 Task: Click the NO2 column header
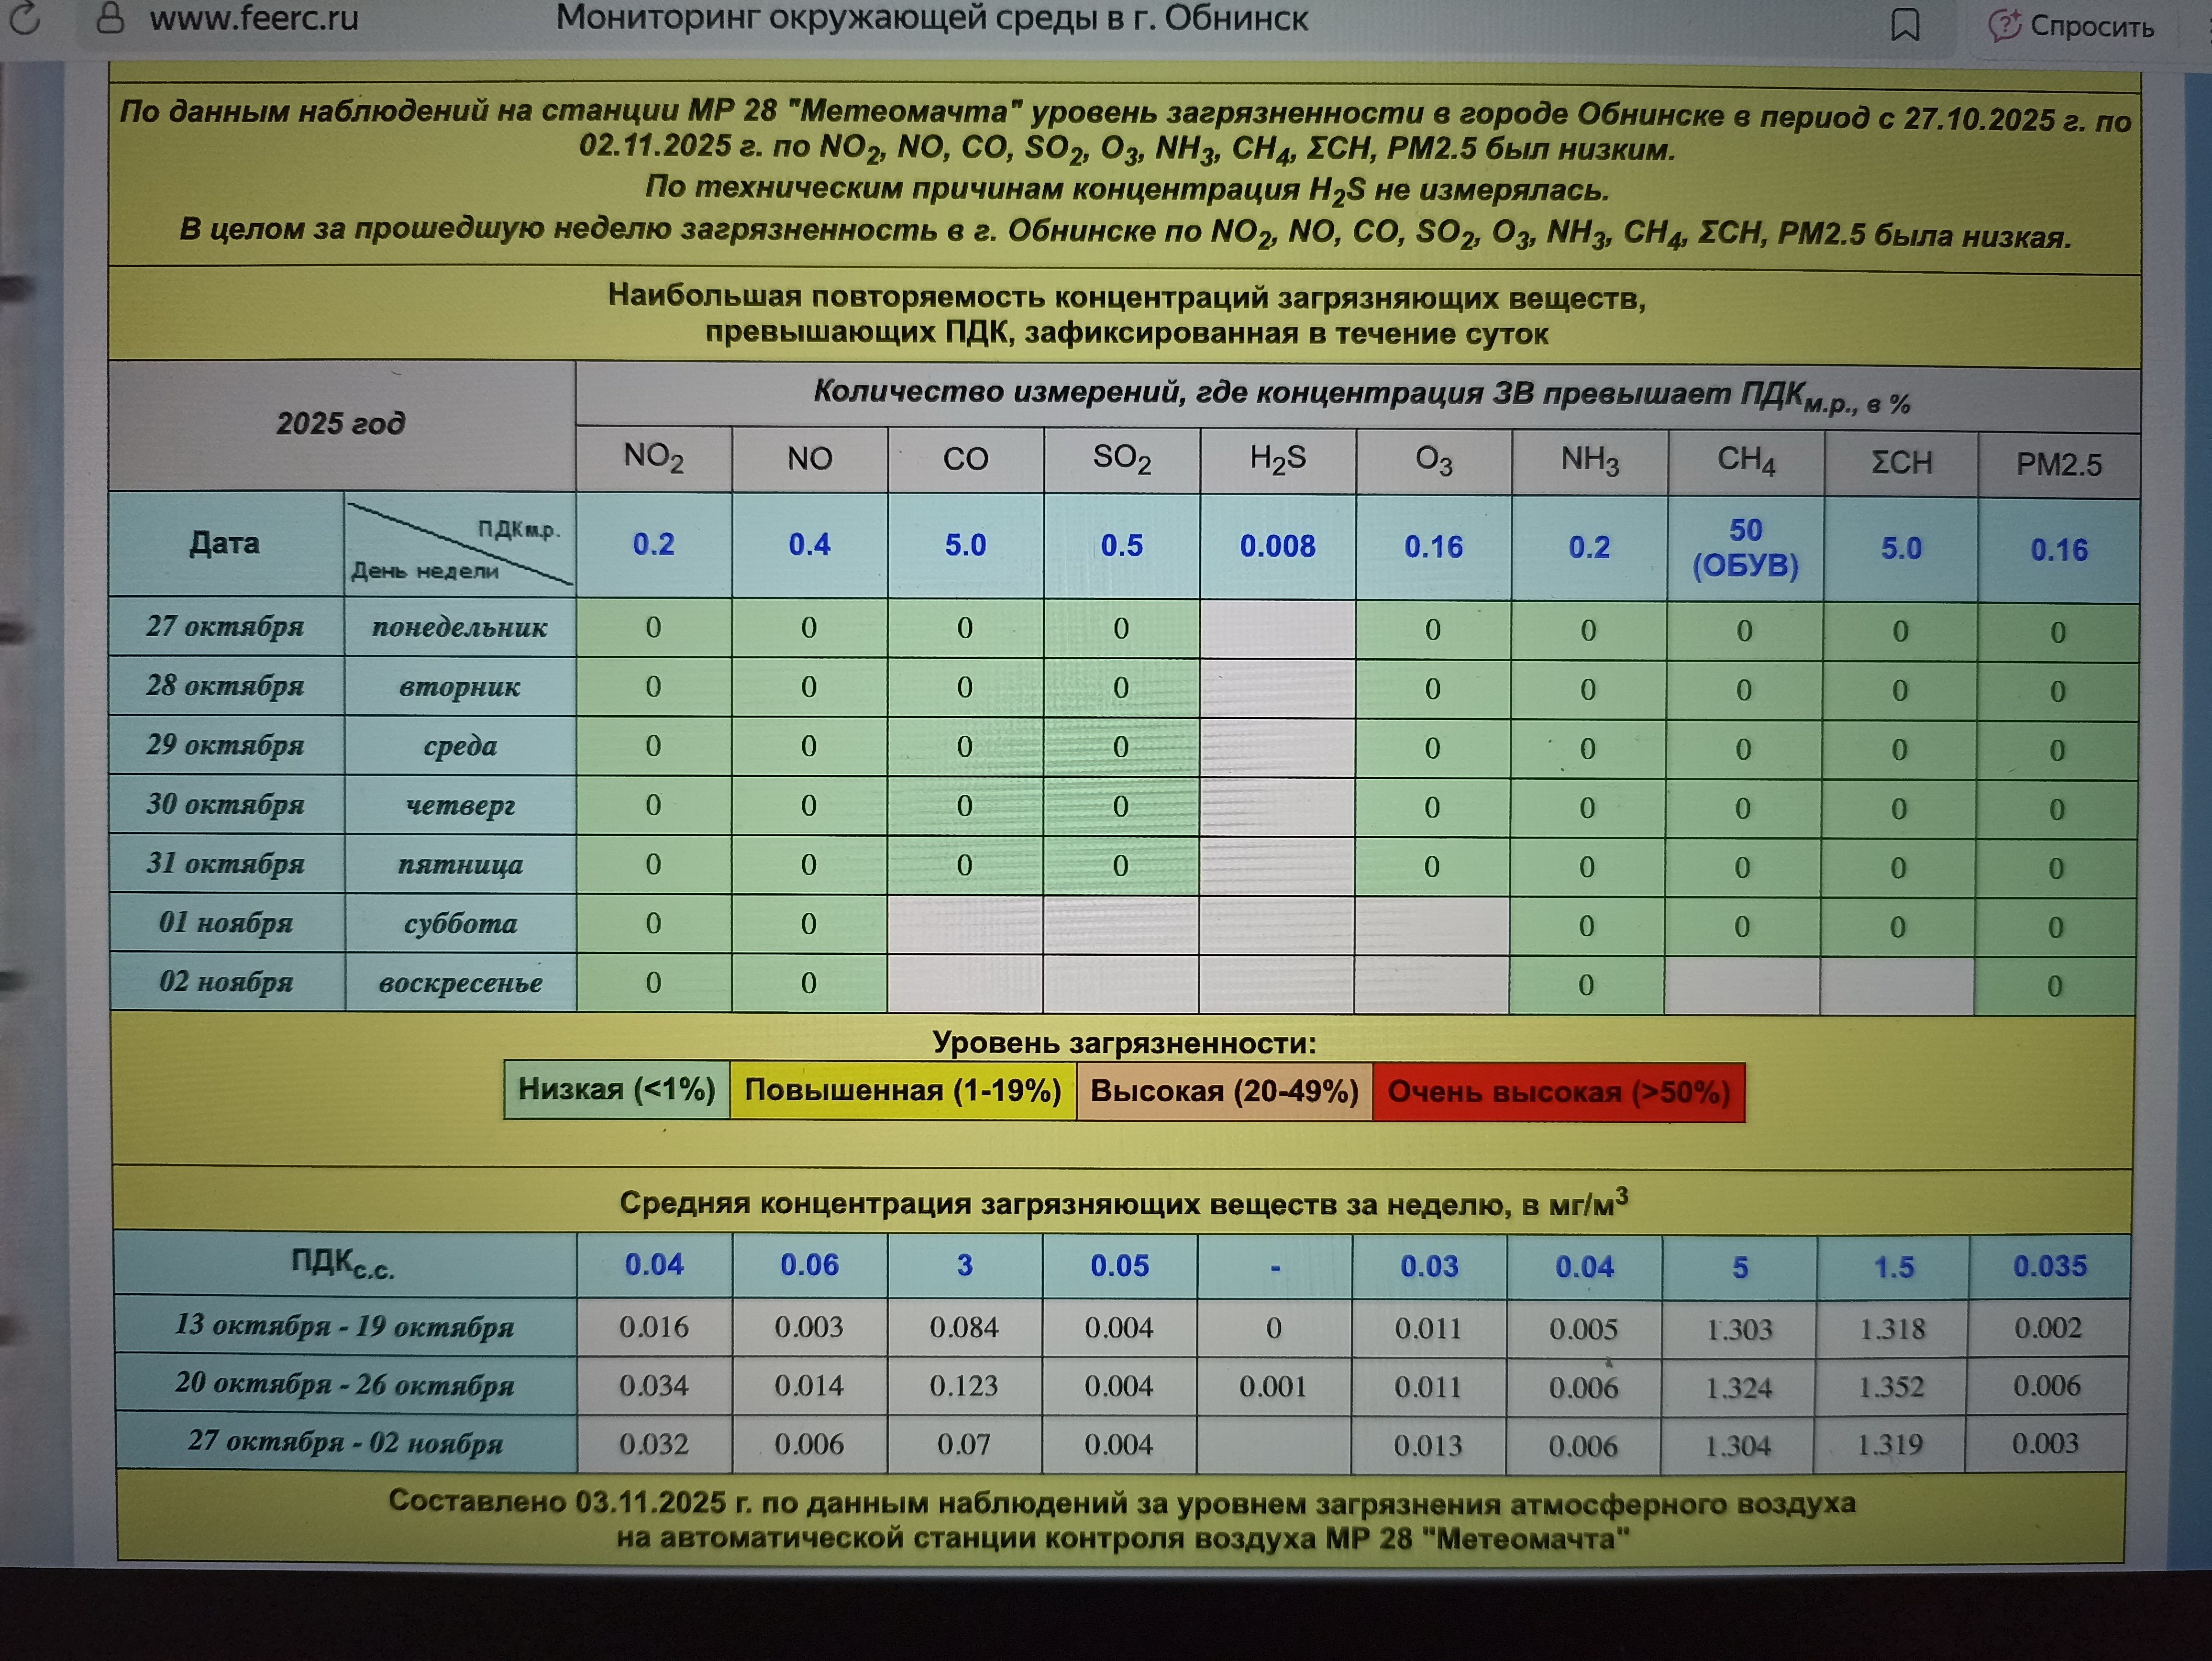tap(653, 458)
